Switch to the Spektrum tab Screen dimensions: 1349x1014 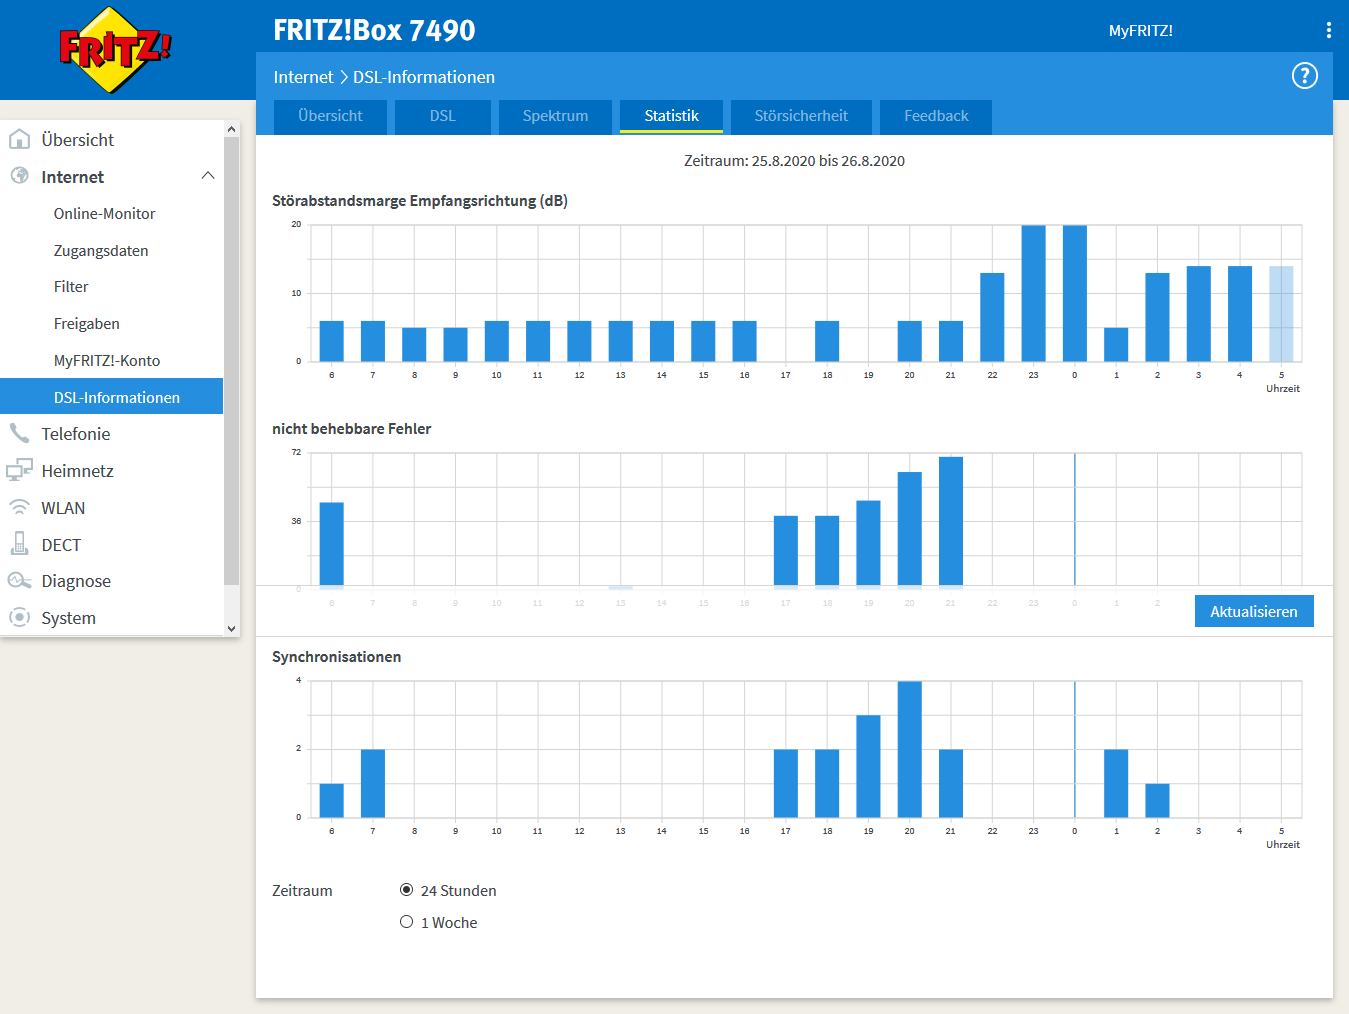tap(555, 116)
